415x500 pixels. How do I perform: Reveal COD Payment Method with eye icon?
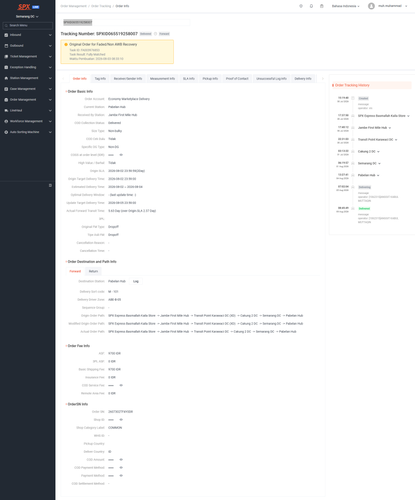(x=121, y=467)
